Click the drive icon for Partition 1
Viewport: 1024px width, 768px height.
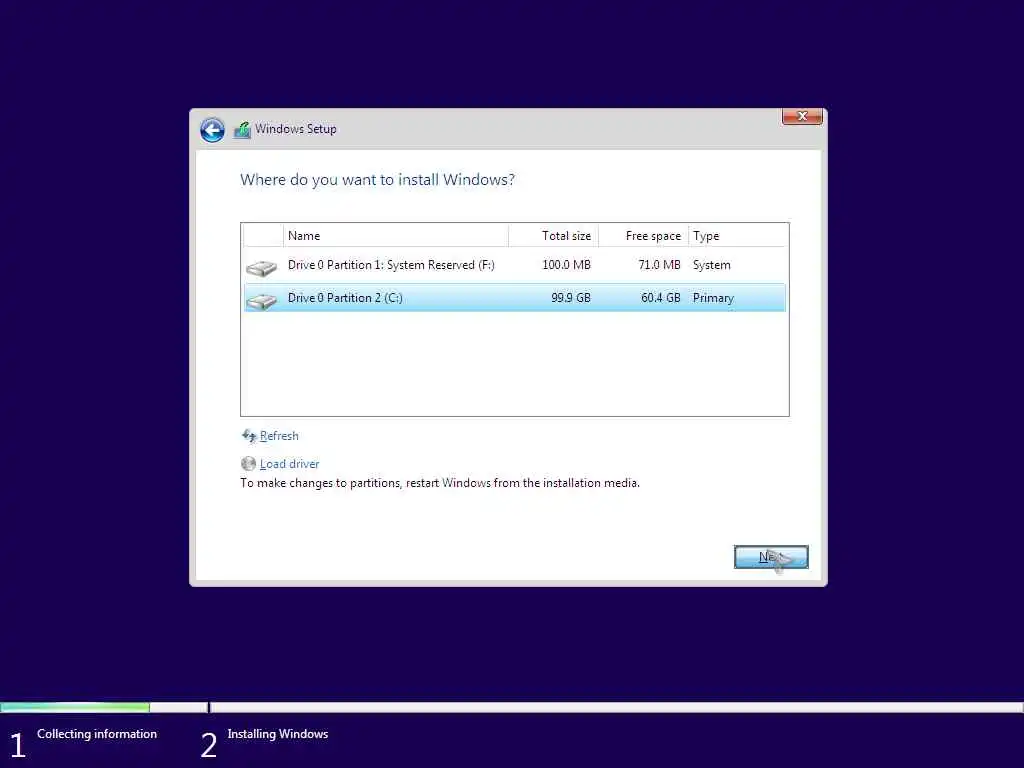tap(262, 267)
